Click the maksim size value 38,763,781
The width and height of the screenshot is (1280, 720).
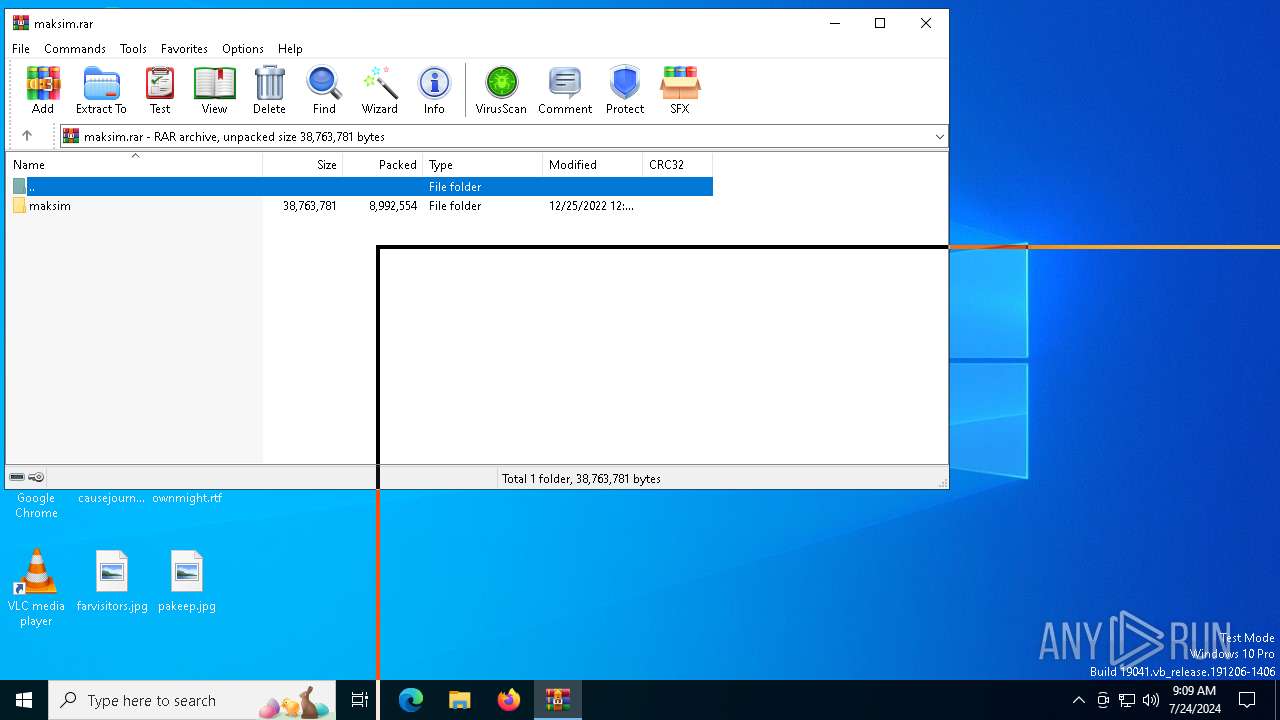coord(309,205)
